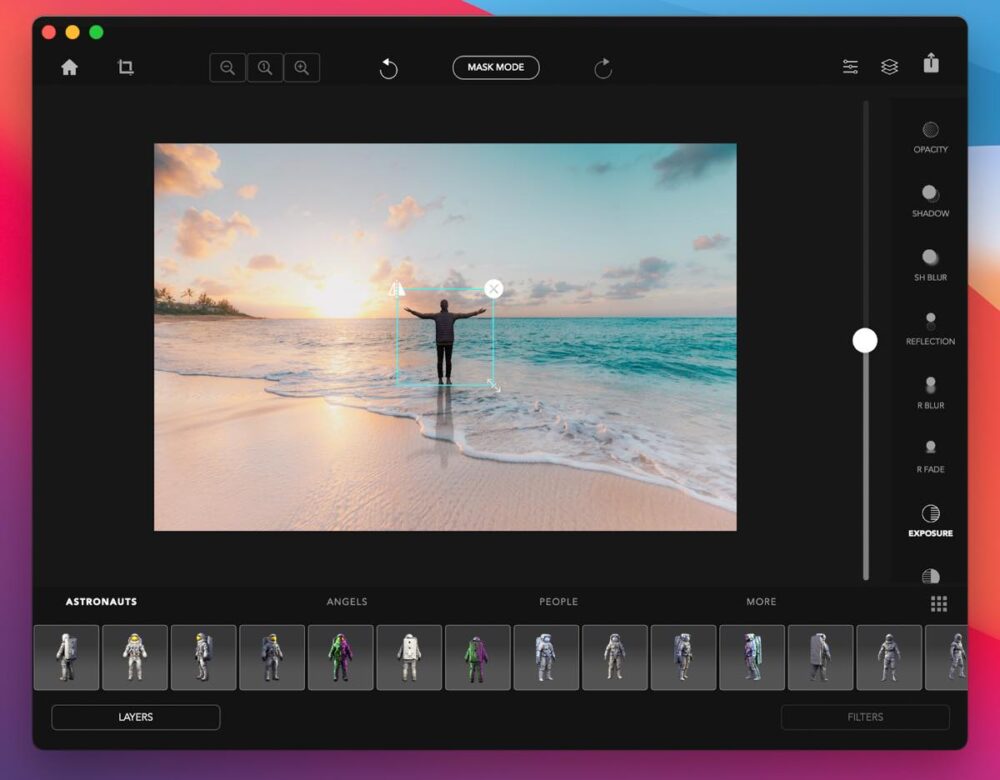The height and width of the screenshot is (780, 1000).
Task: Select the Crop tool
Action: pos(126,66)
